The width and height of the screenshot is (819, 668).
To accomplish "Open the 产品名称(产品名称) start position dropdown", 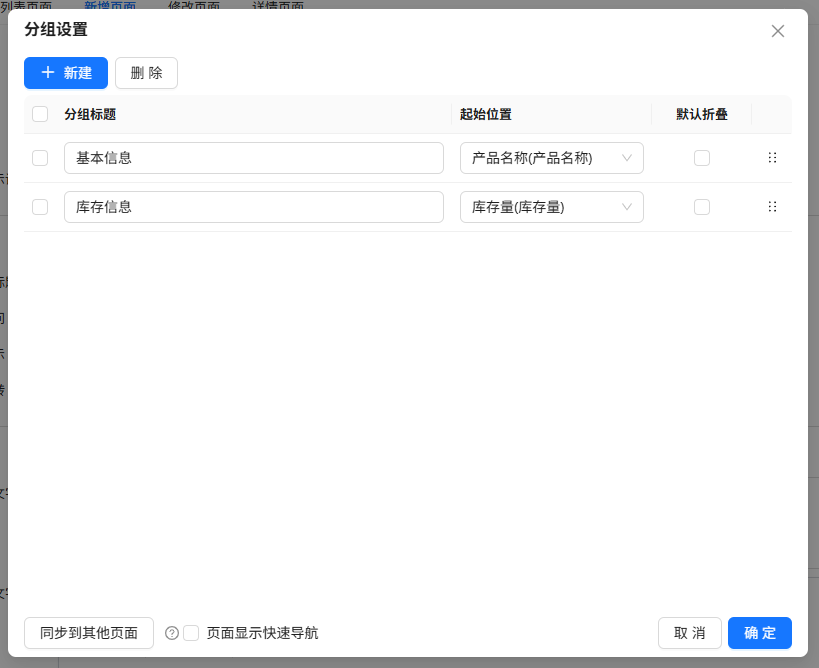I will click(552, 158).
